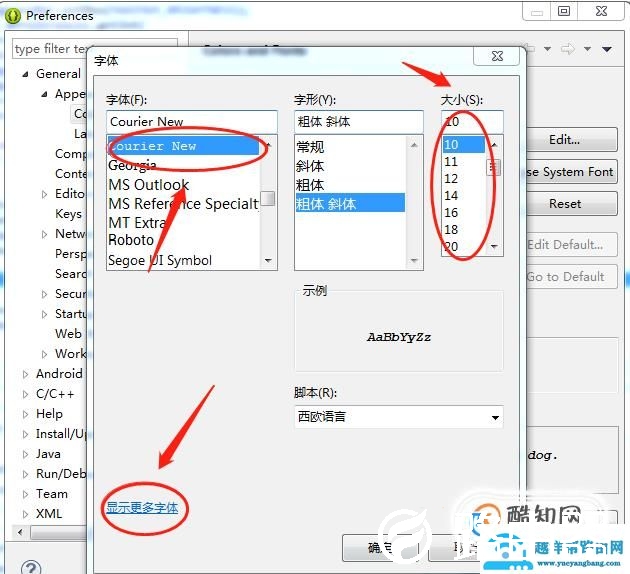Click the forward navigation arrow in Preferences
630x574 pixels.
pos(568,49)
